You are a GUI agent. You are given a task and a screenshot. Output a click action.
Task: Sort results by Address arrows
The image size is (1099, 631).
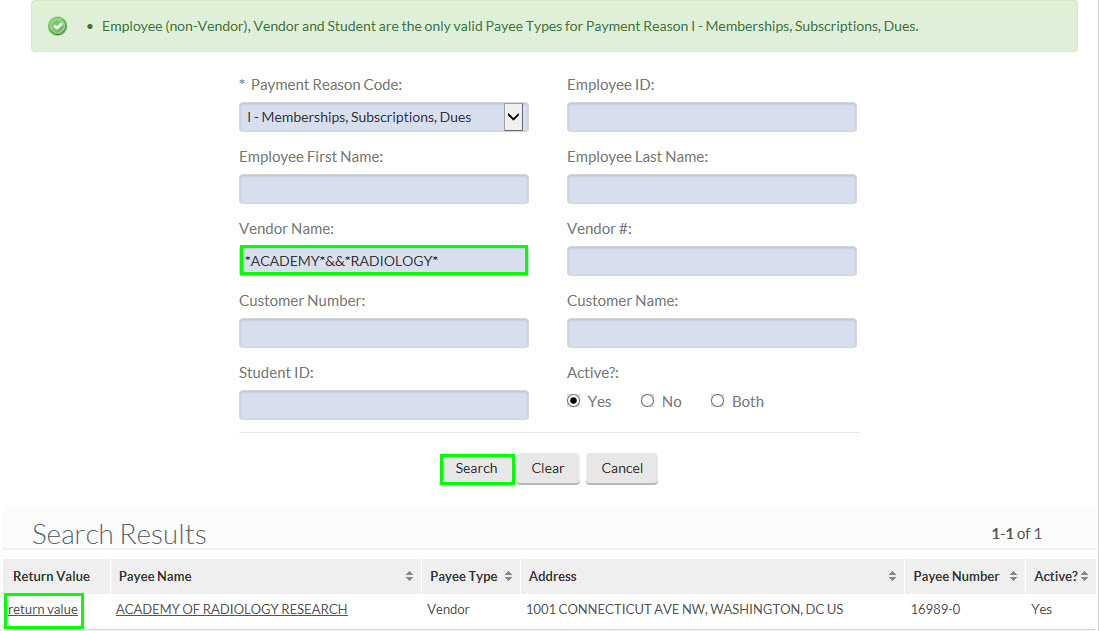892,576
